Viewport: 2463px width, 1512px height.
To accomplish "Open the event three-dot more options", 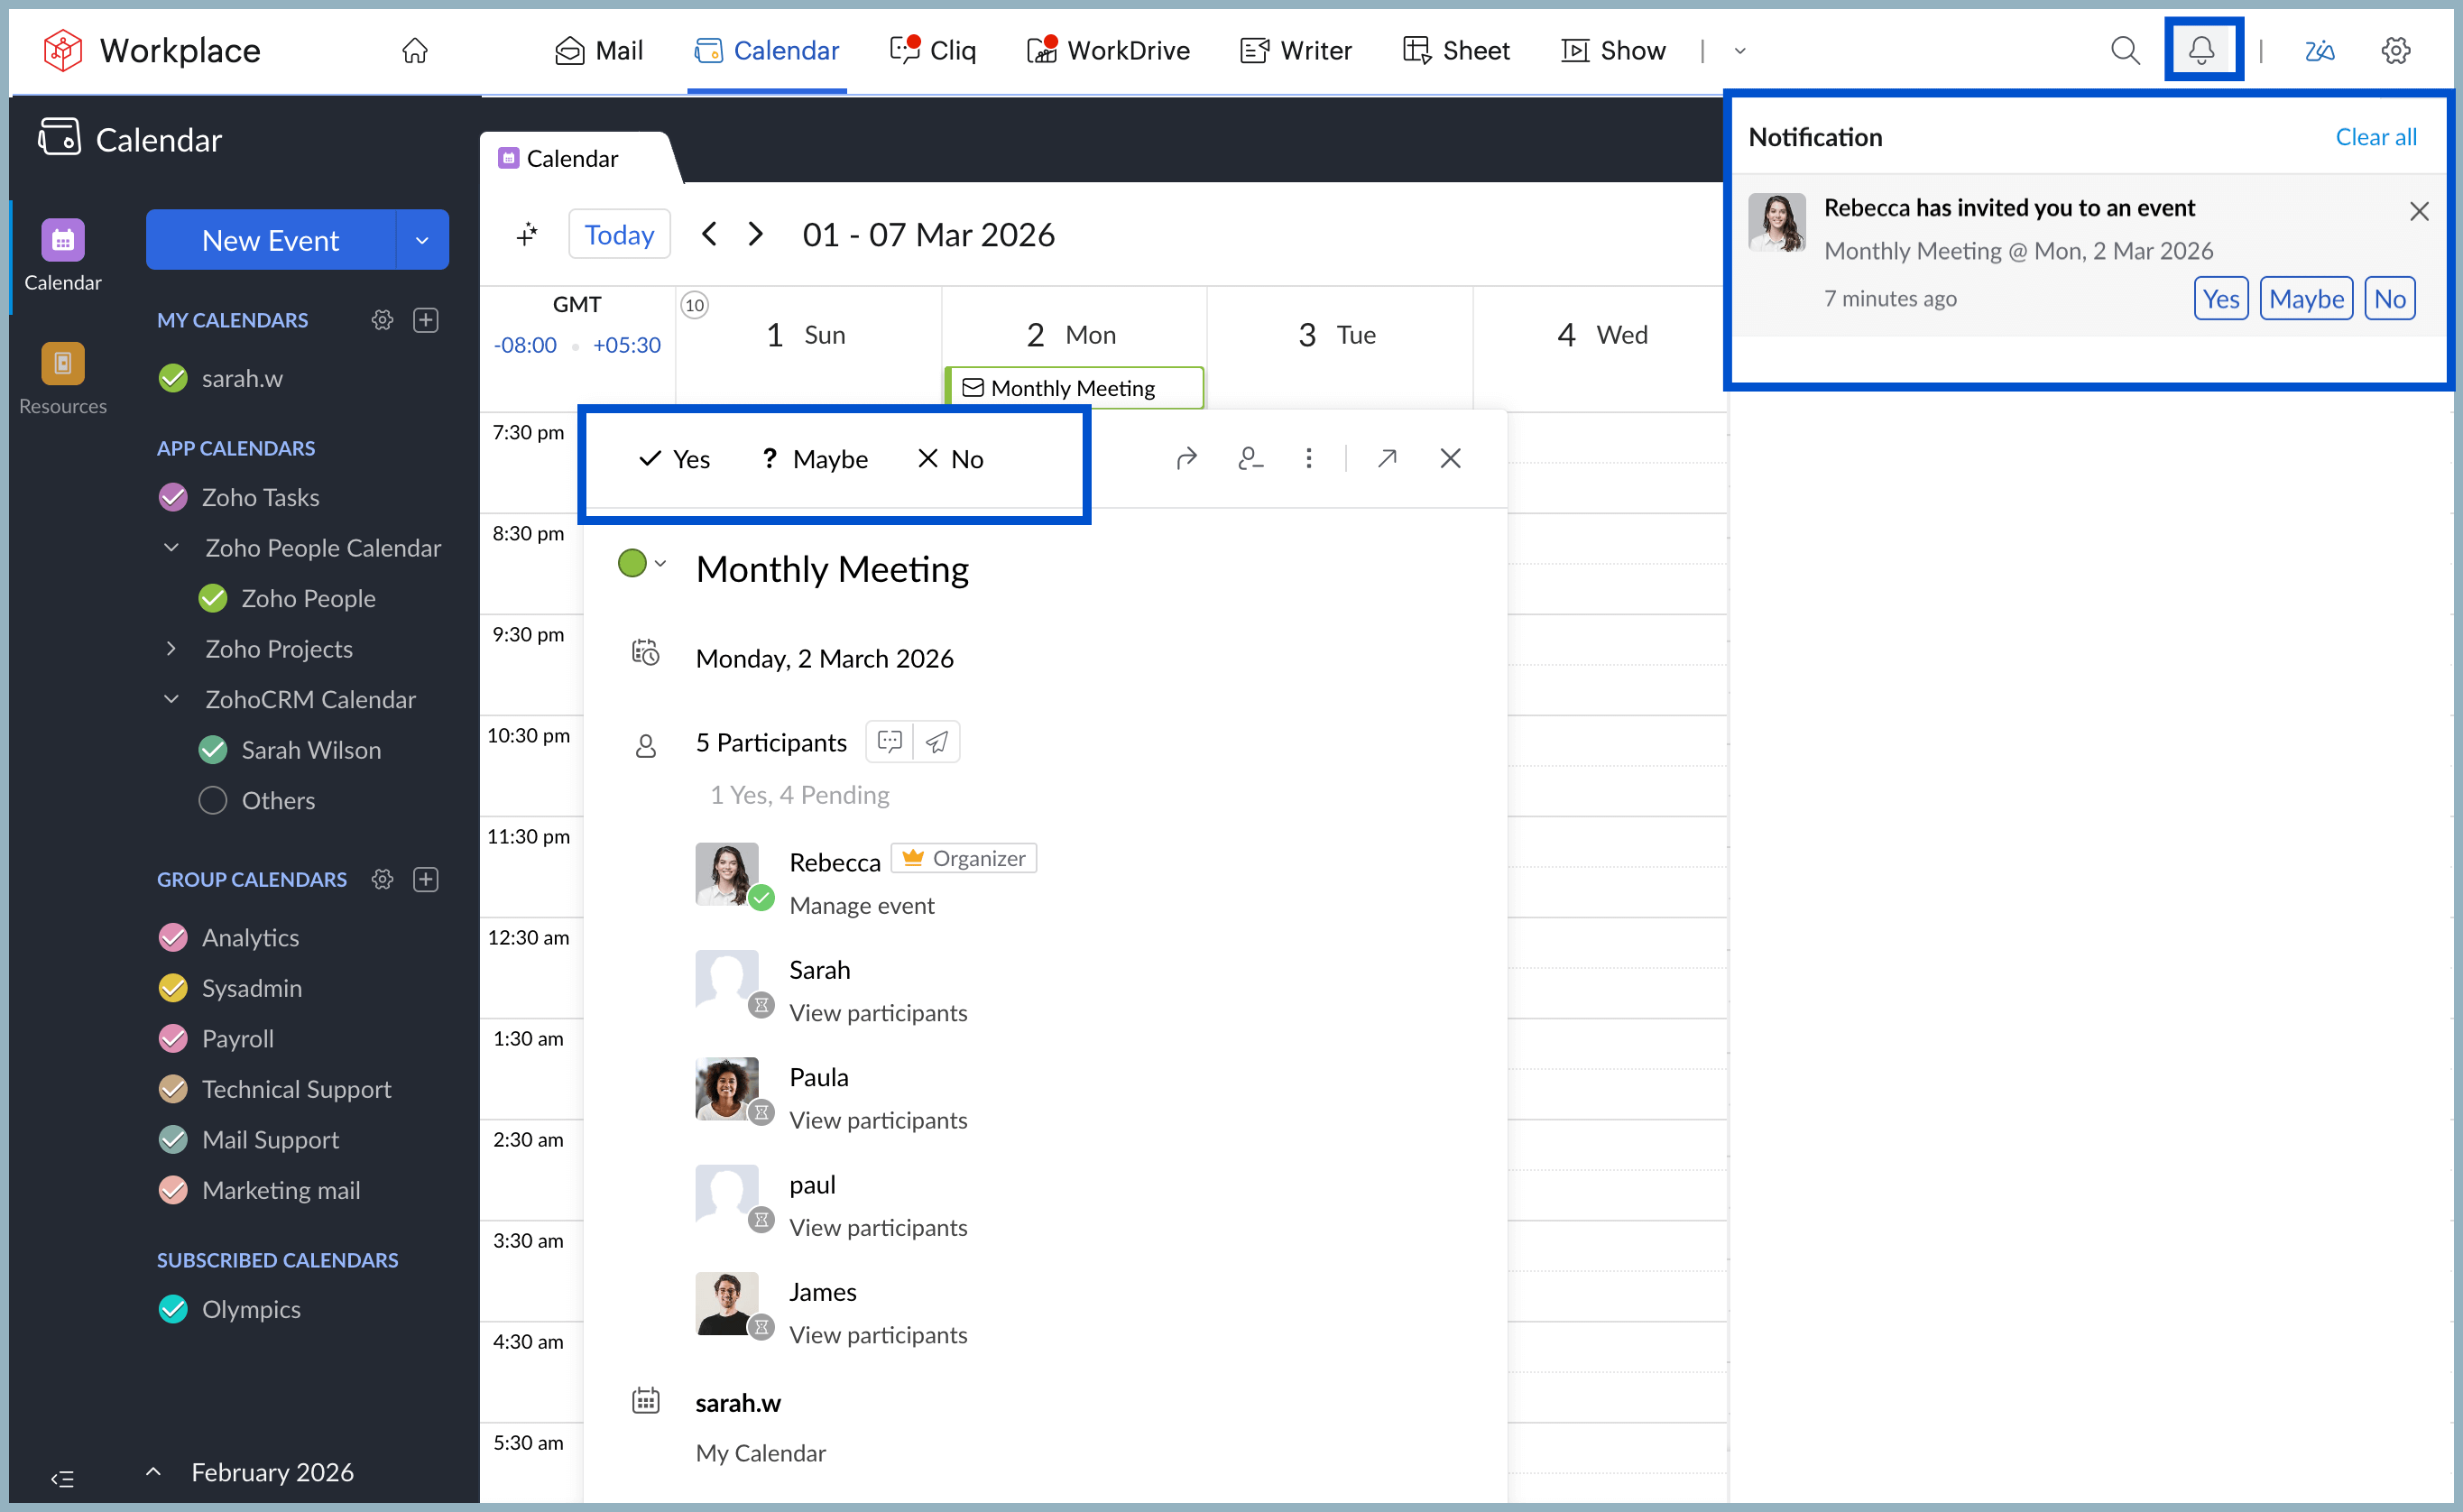I will coord(1308,458).
